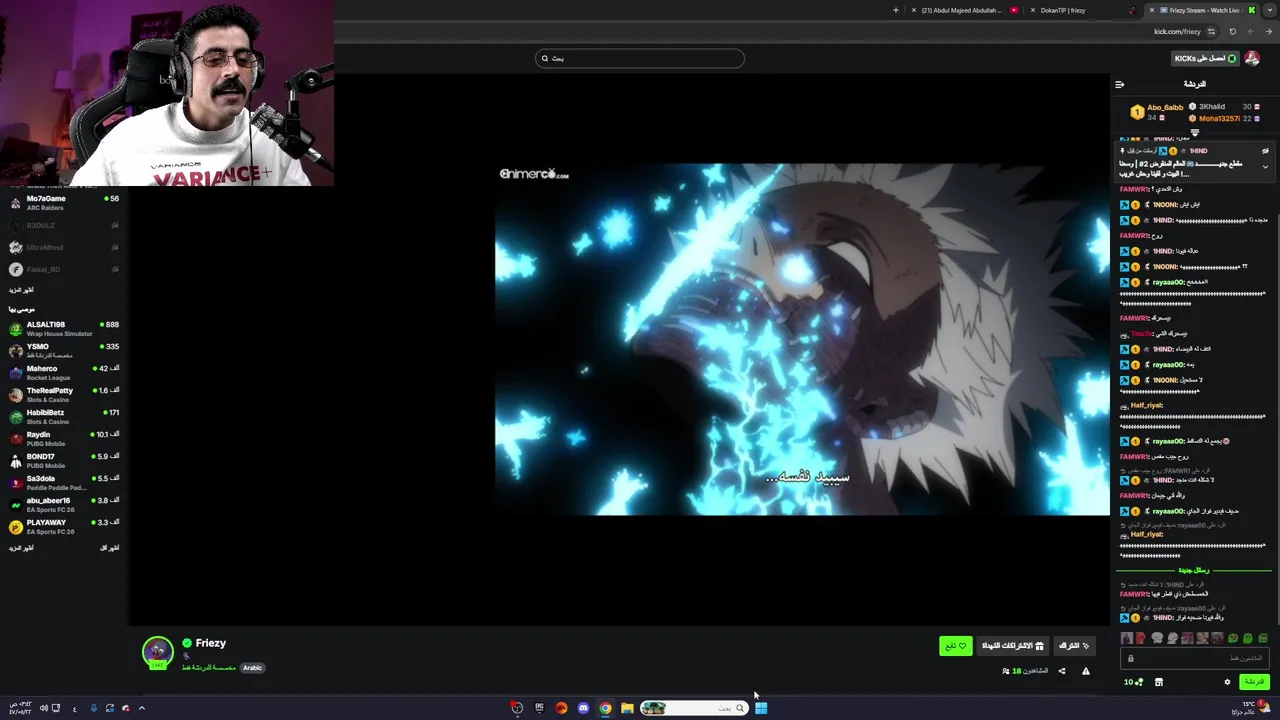
Task: Click the Get KICKs button
Action: click(1205, 58)
